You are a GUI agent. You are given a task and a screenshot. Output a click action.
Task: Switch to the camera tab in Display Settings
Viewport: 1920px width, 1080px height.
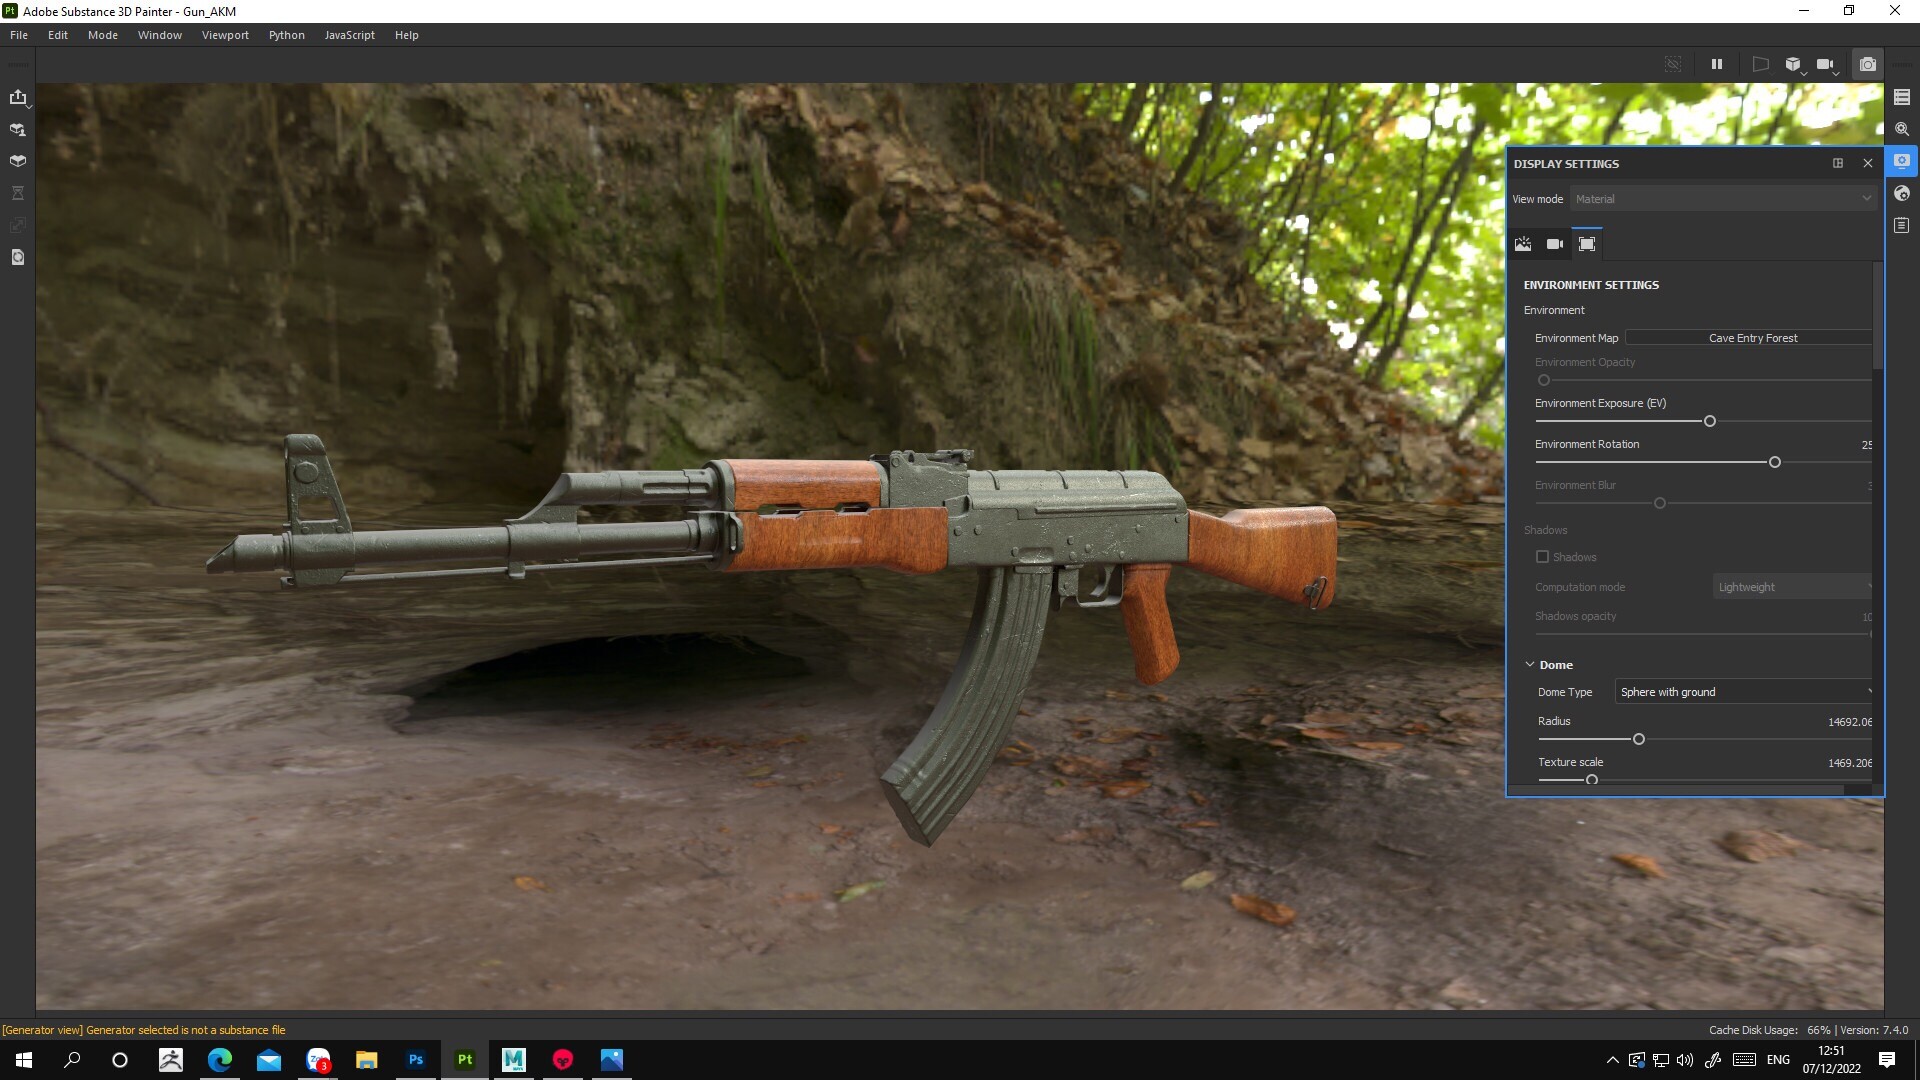coord(1555,243)
